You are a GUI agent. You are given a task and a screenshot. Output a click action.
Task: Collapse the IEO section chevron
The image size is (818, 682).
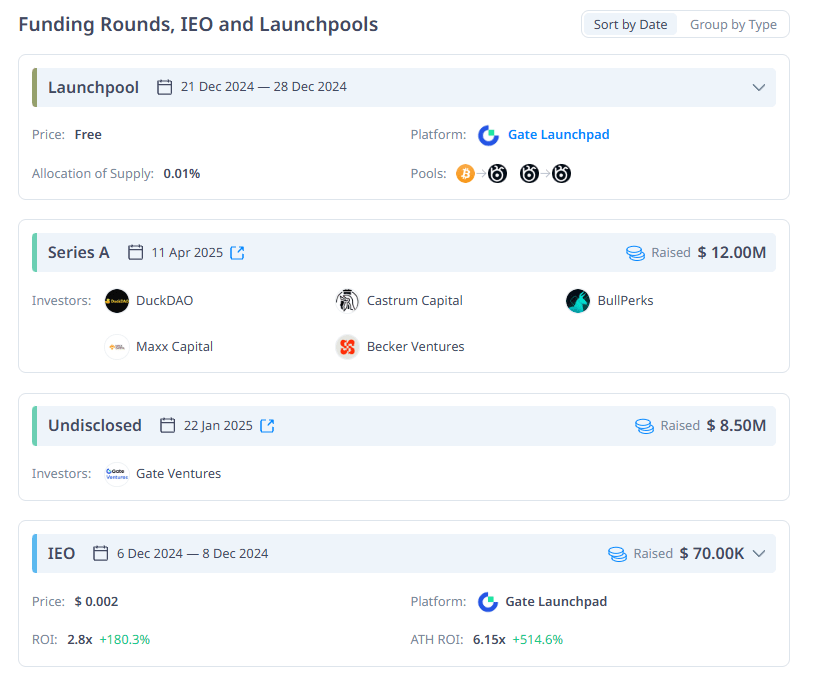pos(759,553)
